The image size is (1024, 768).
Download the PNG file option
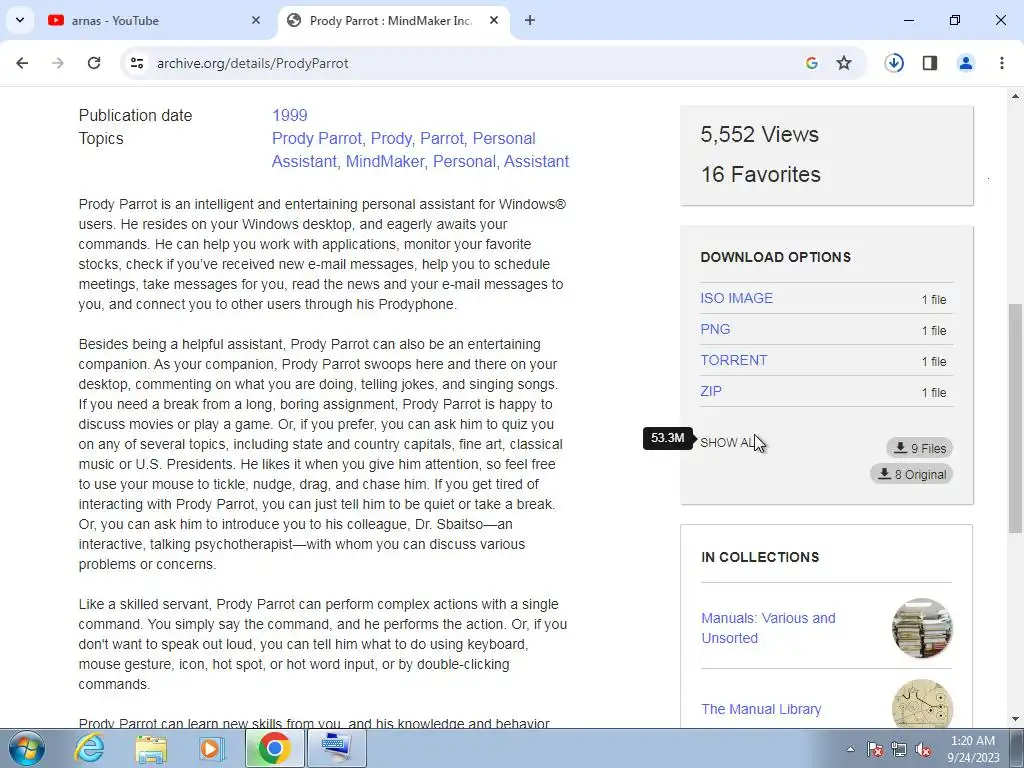[x=715, y=329]
